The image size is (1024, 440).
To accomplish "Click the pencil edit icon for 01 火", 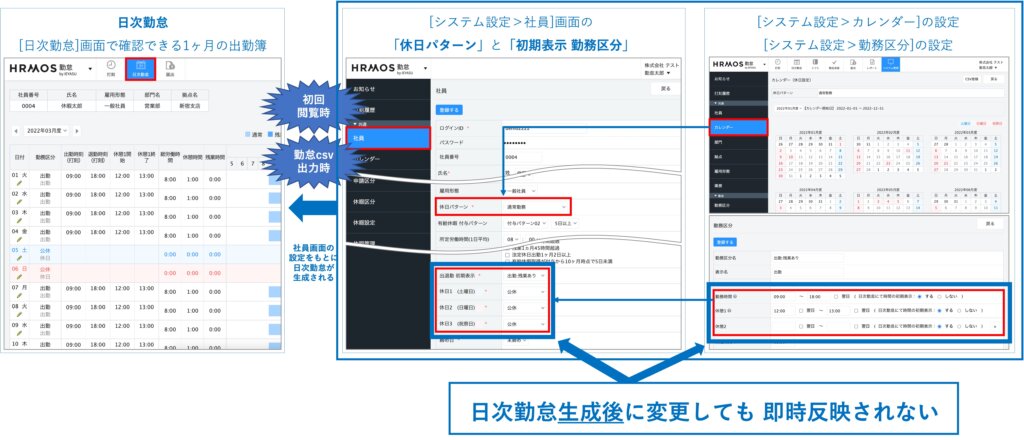I will (x=17, y=184).
